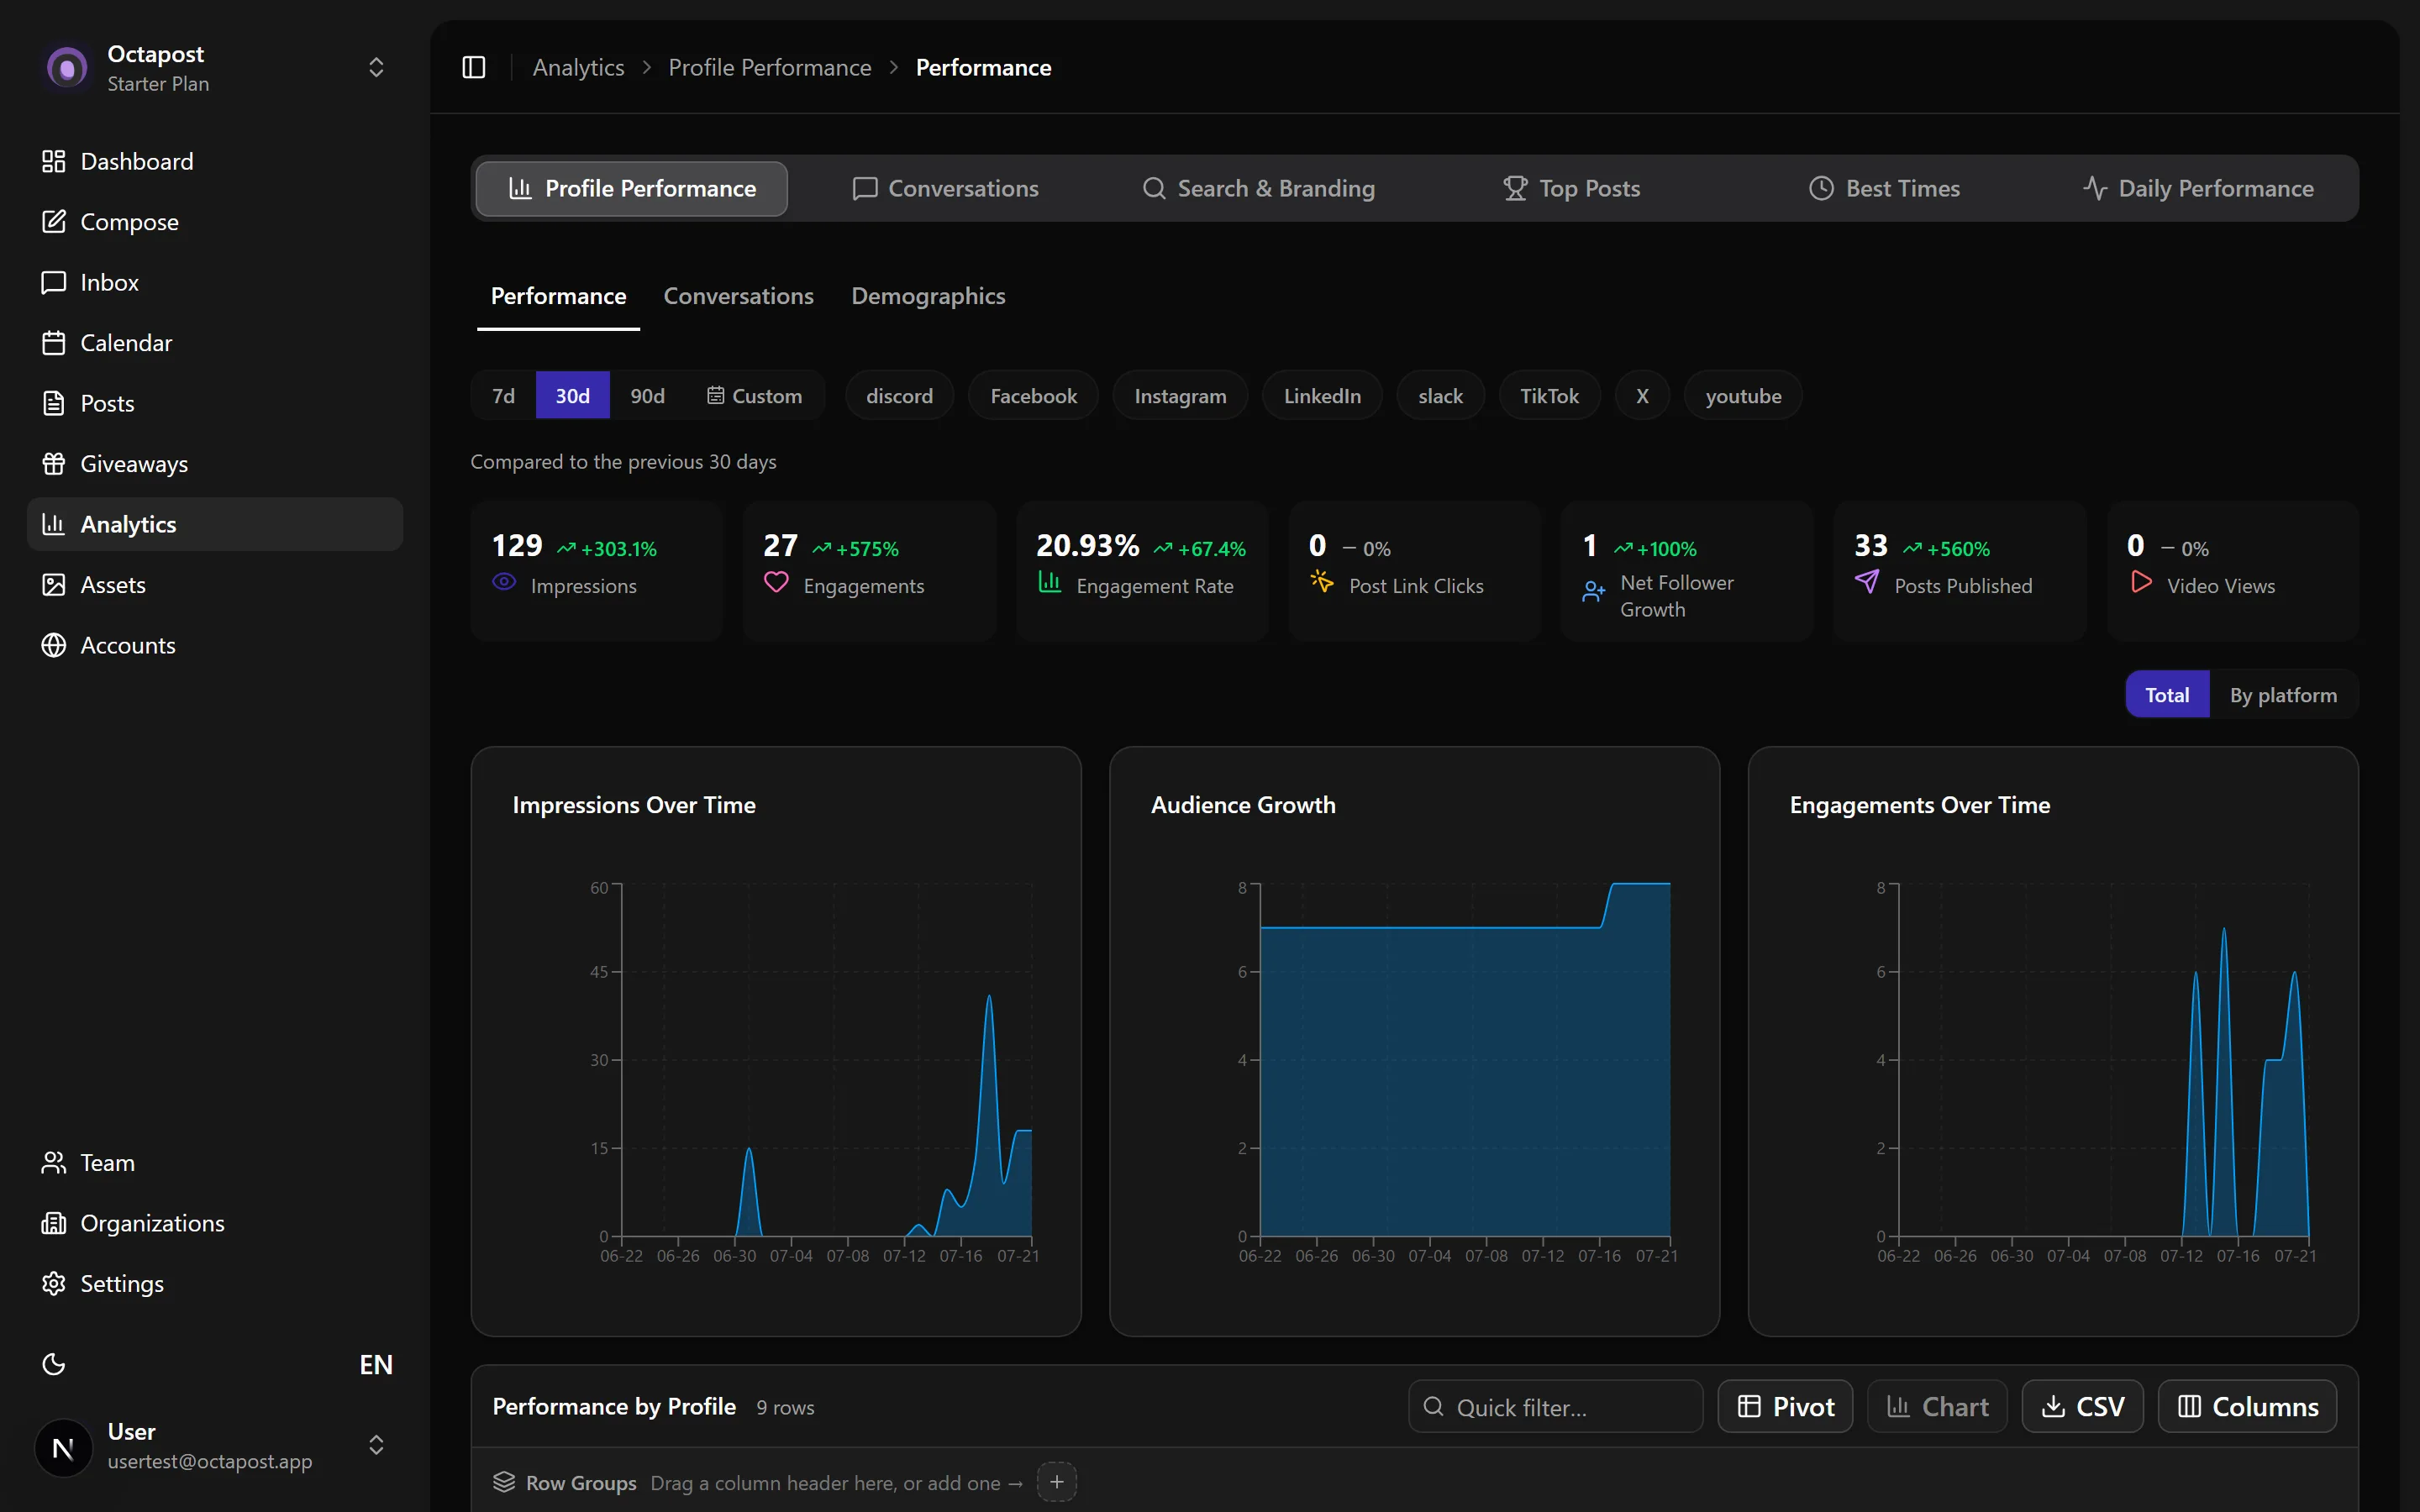Select the Demographics sub-tab
Viewport: 2420px width, 1512px height.
coord(928,296)
